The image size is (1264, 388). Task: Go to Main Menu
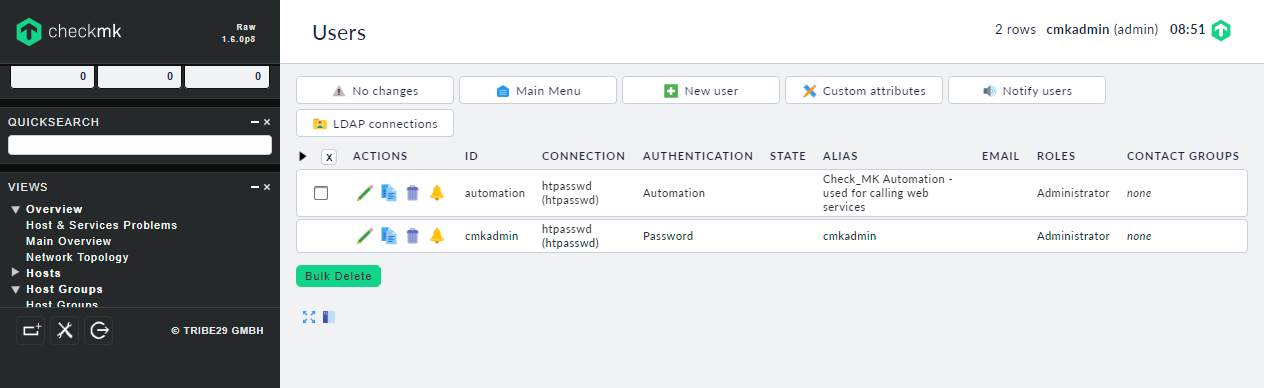pos(538,90)
